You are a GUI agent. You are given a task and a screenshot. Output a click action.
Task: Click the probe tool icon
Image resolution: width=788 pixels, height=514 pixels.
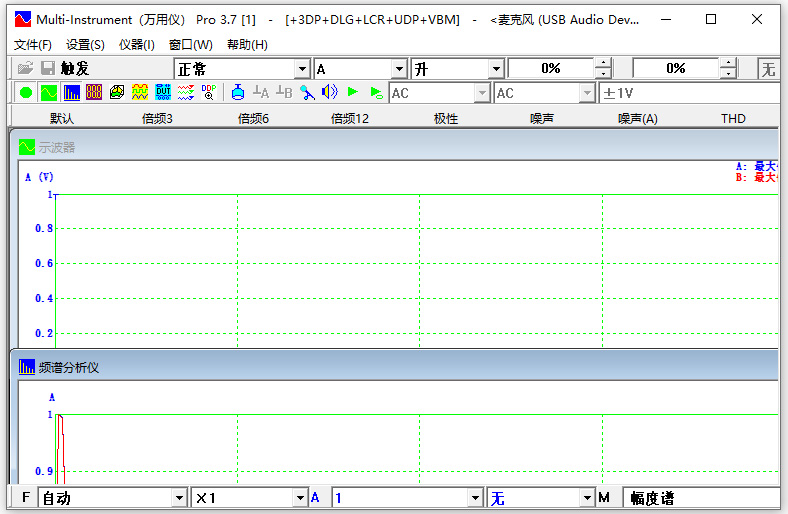(x=307, y=92)
